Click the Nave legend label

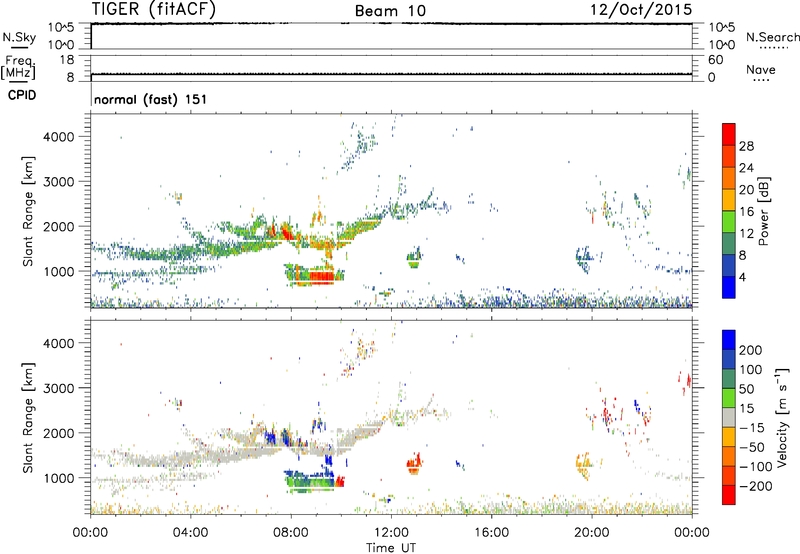760,69
